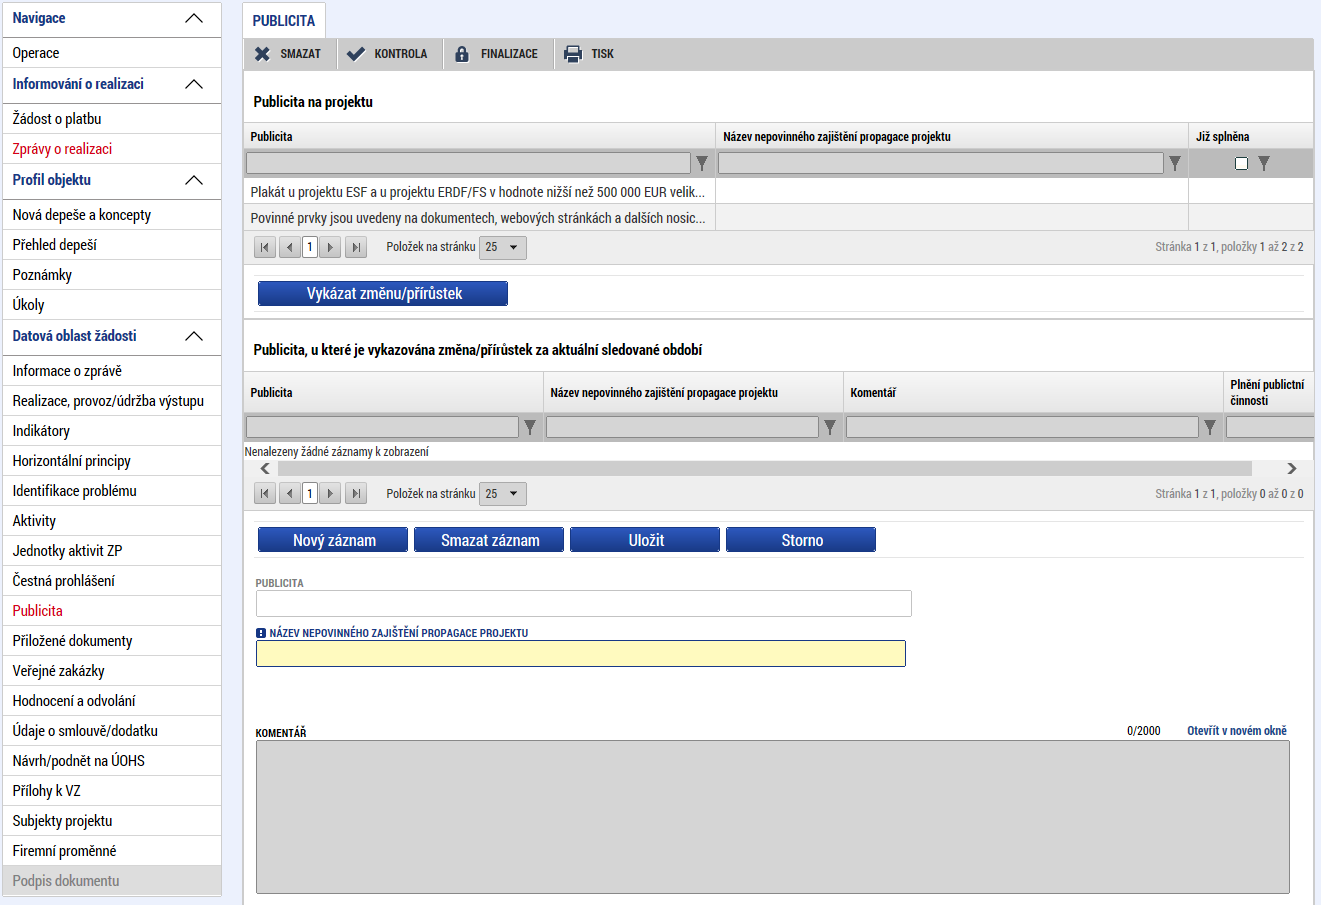Go to previous page in lower table pager
Screen dimensions: 1321x905
click(290, 494)
